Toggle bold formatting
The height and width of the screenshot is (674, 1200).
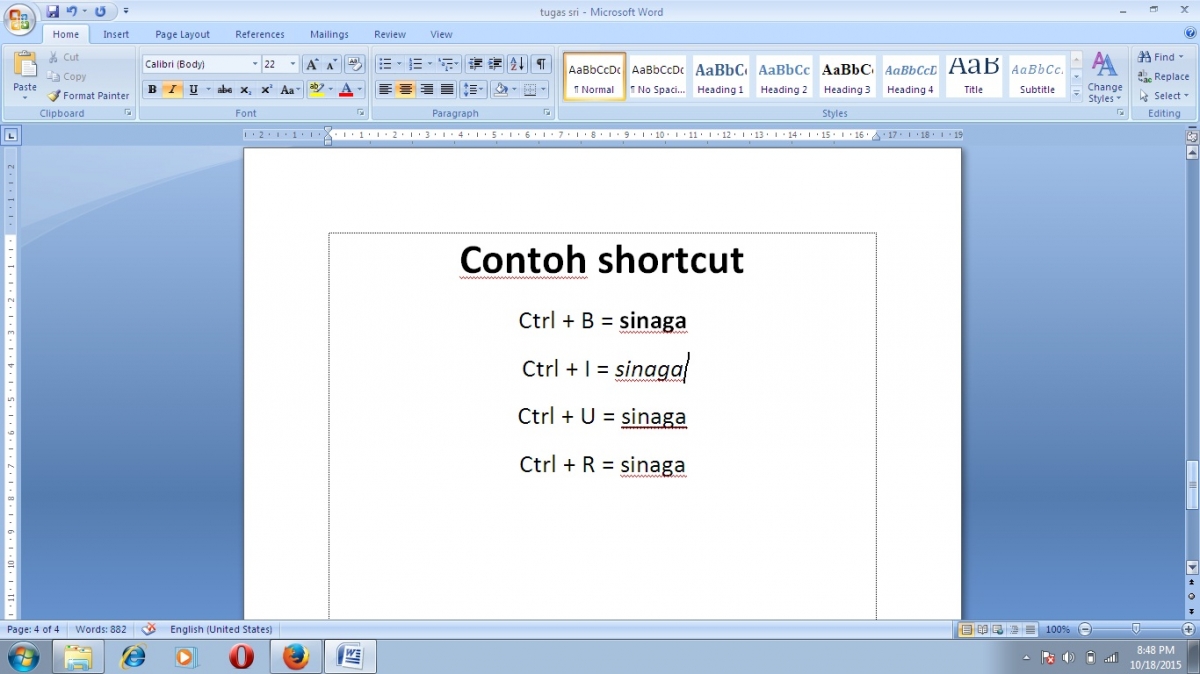151,89
